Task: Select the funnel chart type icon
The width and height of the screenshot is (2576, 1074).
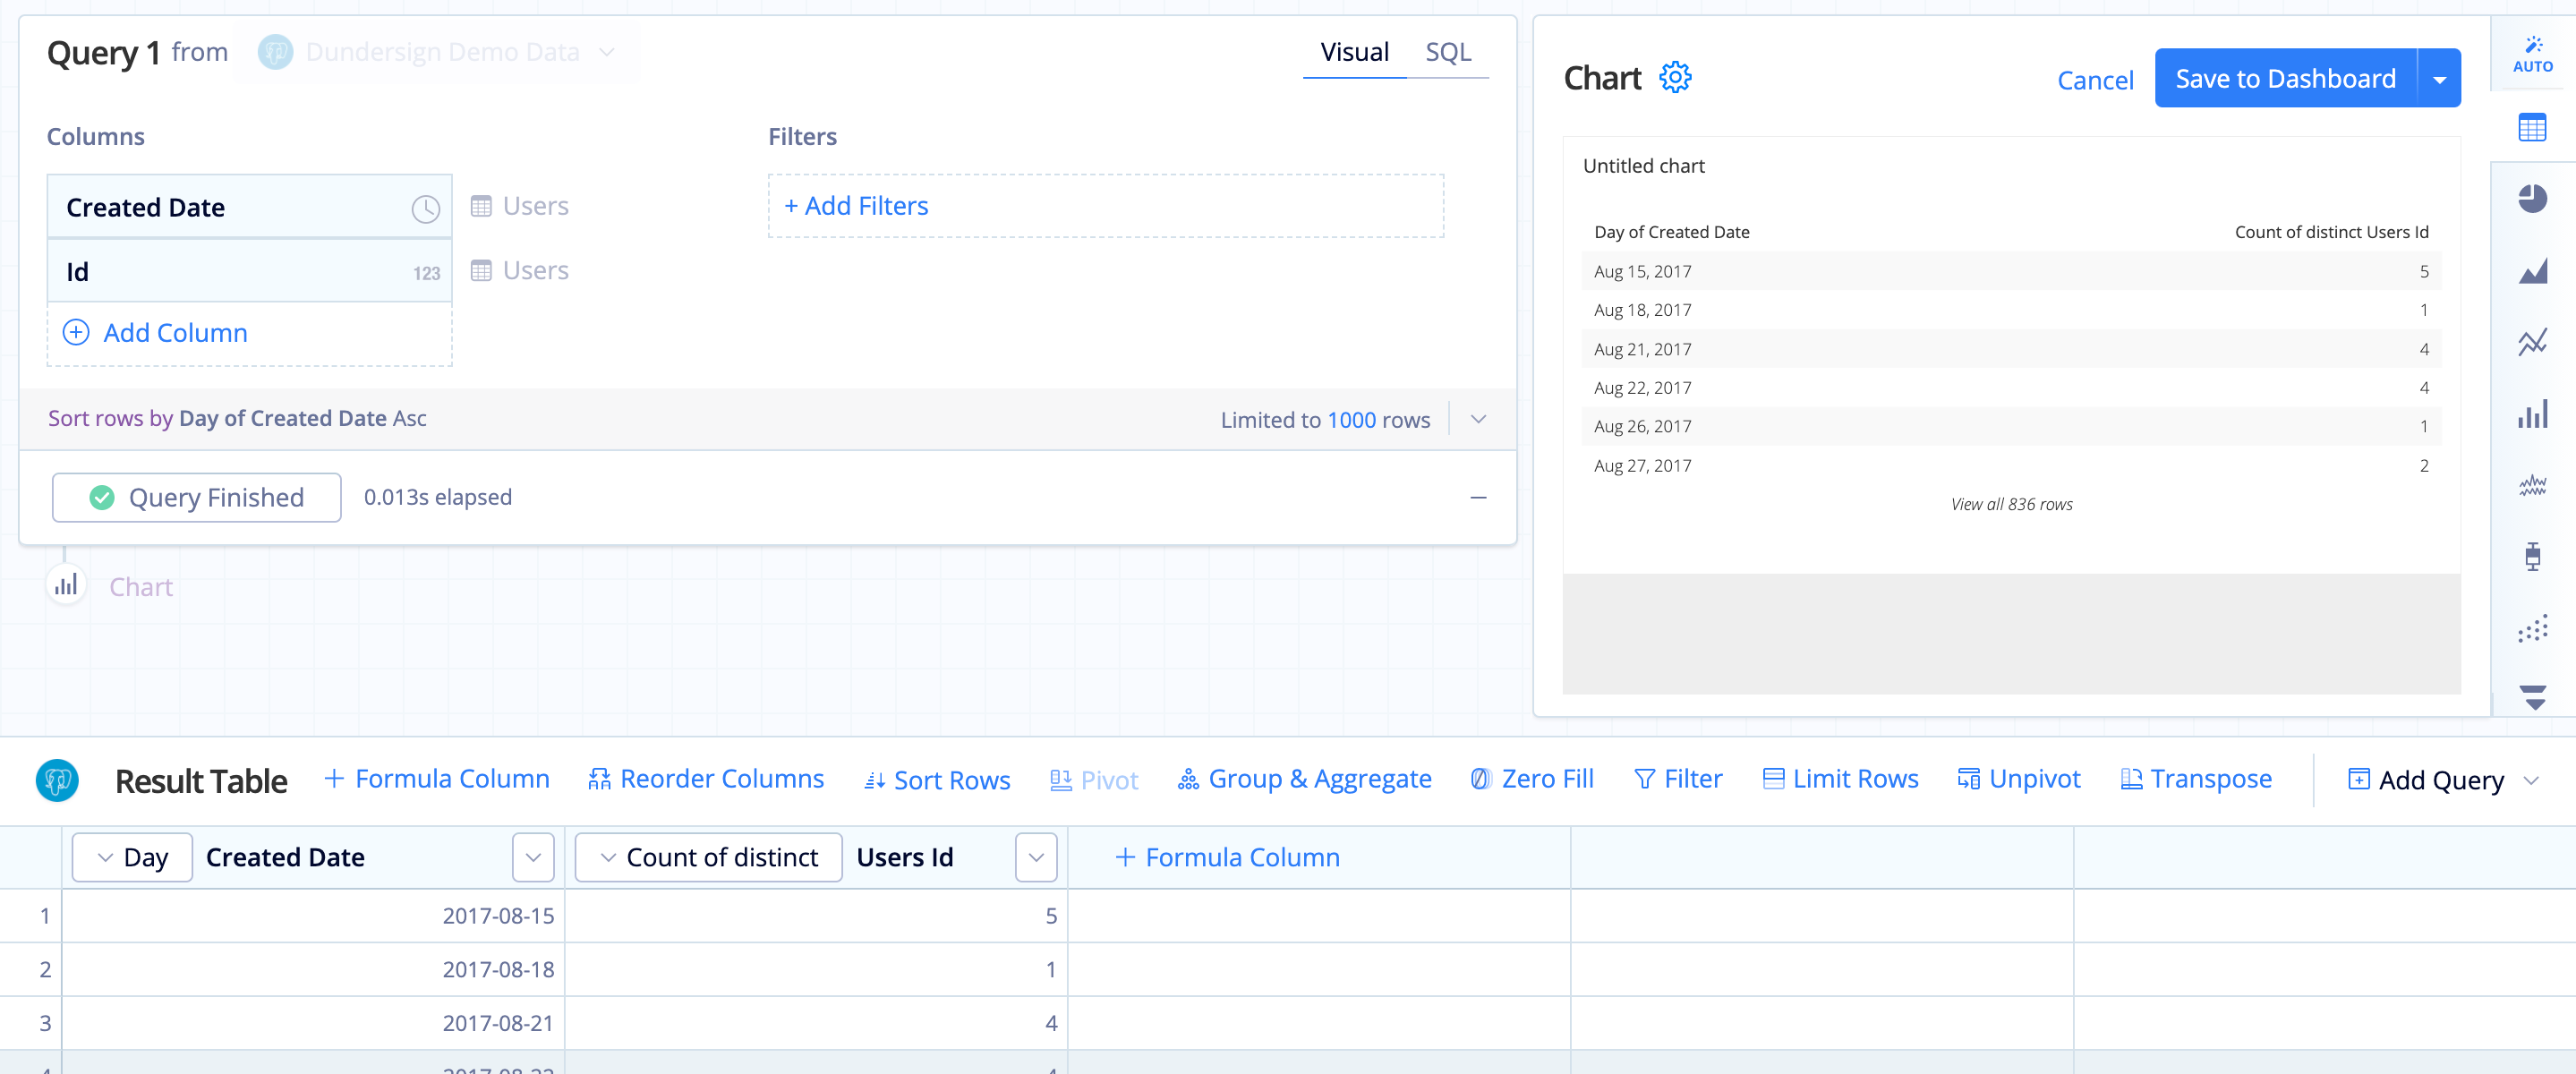Action: (x=2532, y=697)
